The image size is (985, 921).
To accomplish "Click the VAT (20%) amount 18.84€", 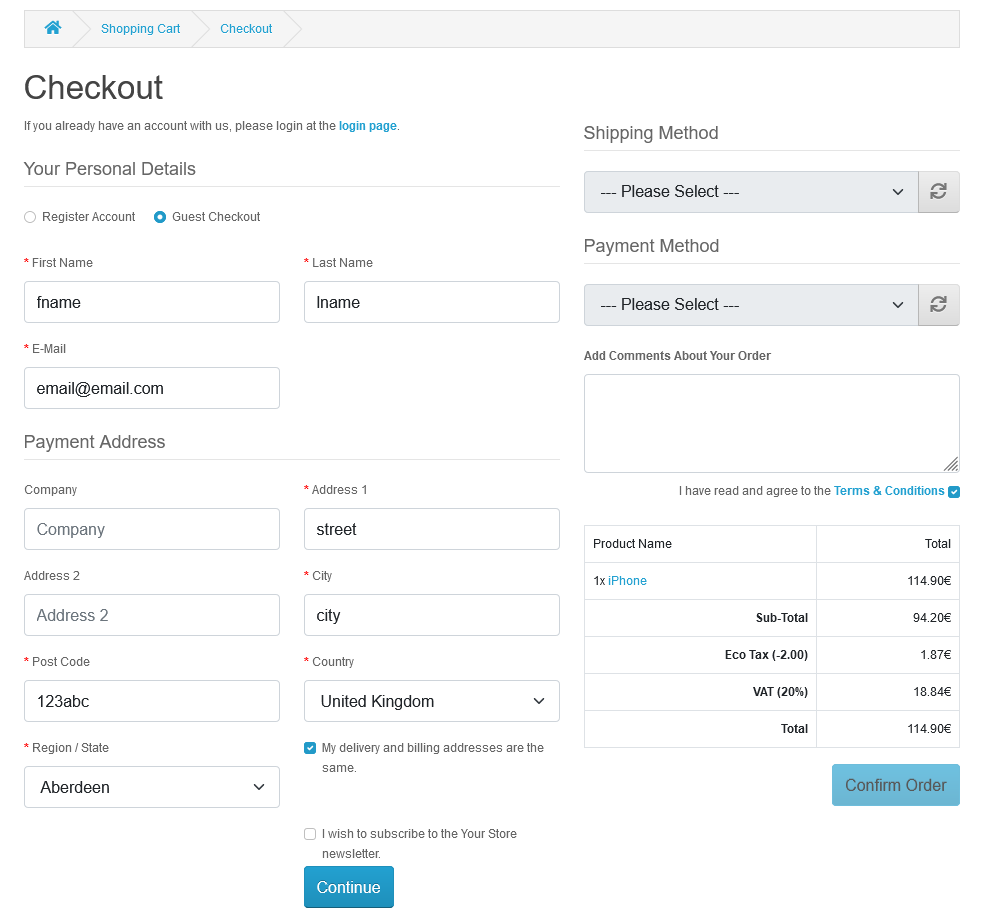I will click(932, 692).
